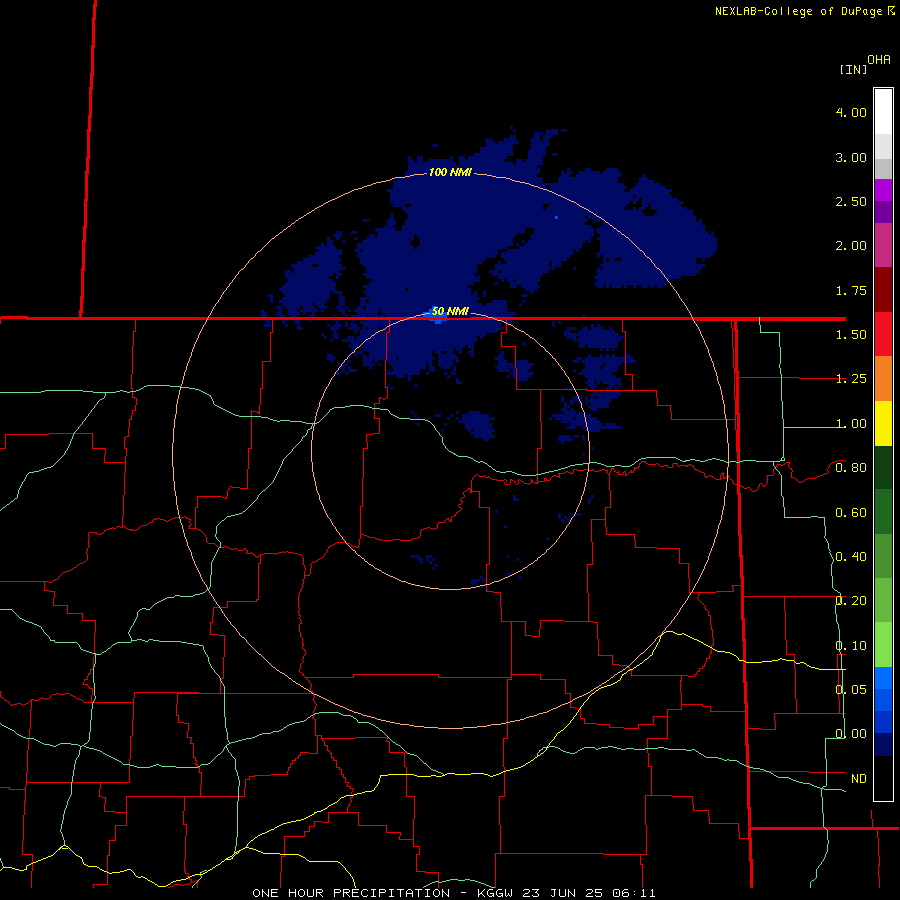Viewport: 900px width, 900px height.
Task: Click the OHA product label above legend
Action: pos(879,60)
